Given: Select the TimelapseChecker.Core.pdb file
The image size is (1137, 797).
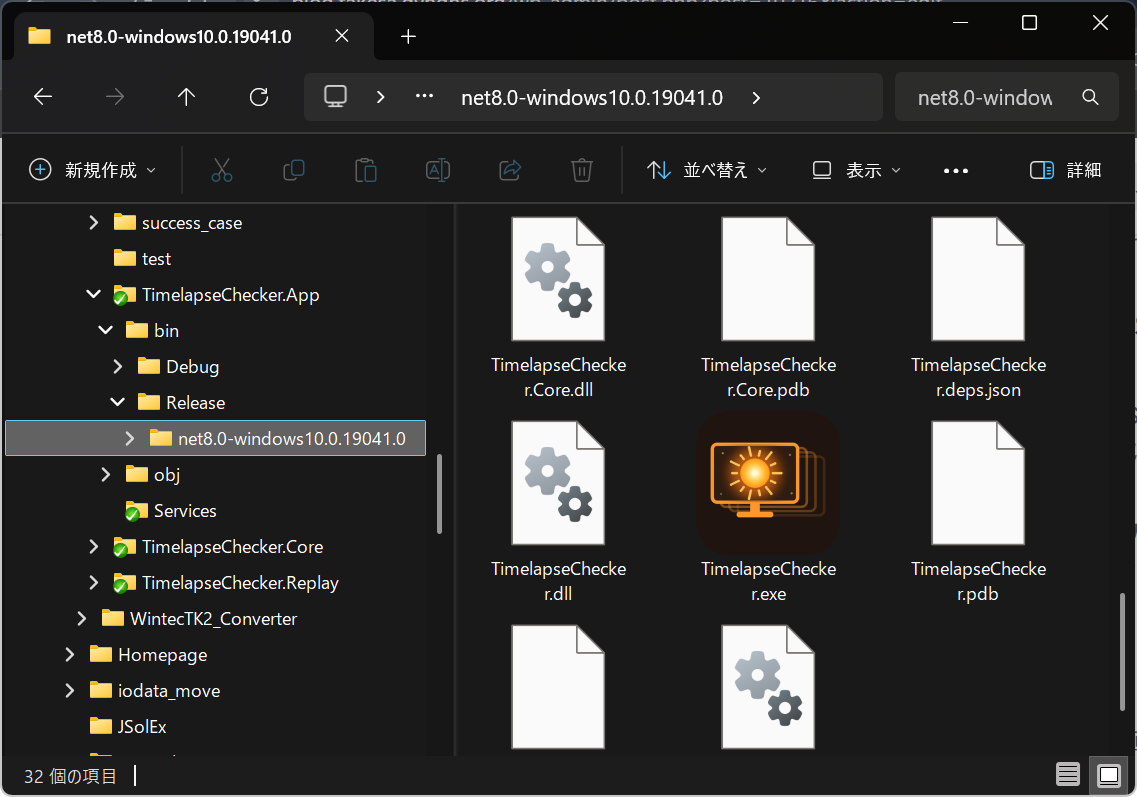Looking at the screenshot, I should 769,308.
